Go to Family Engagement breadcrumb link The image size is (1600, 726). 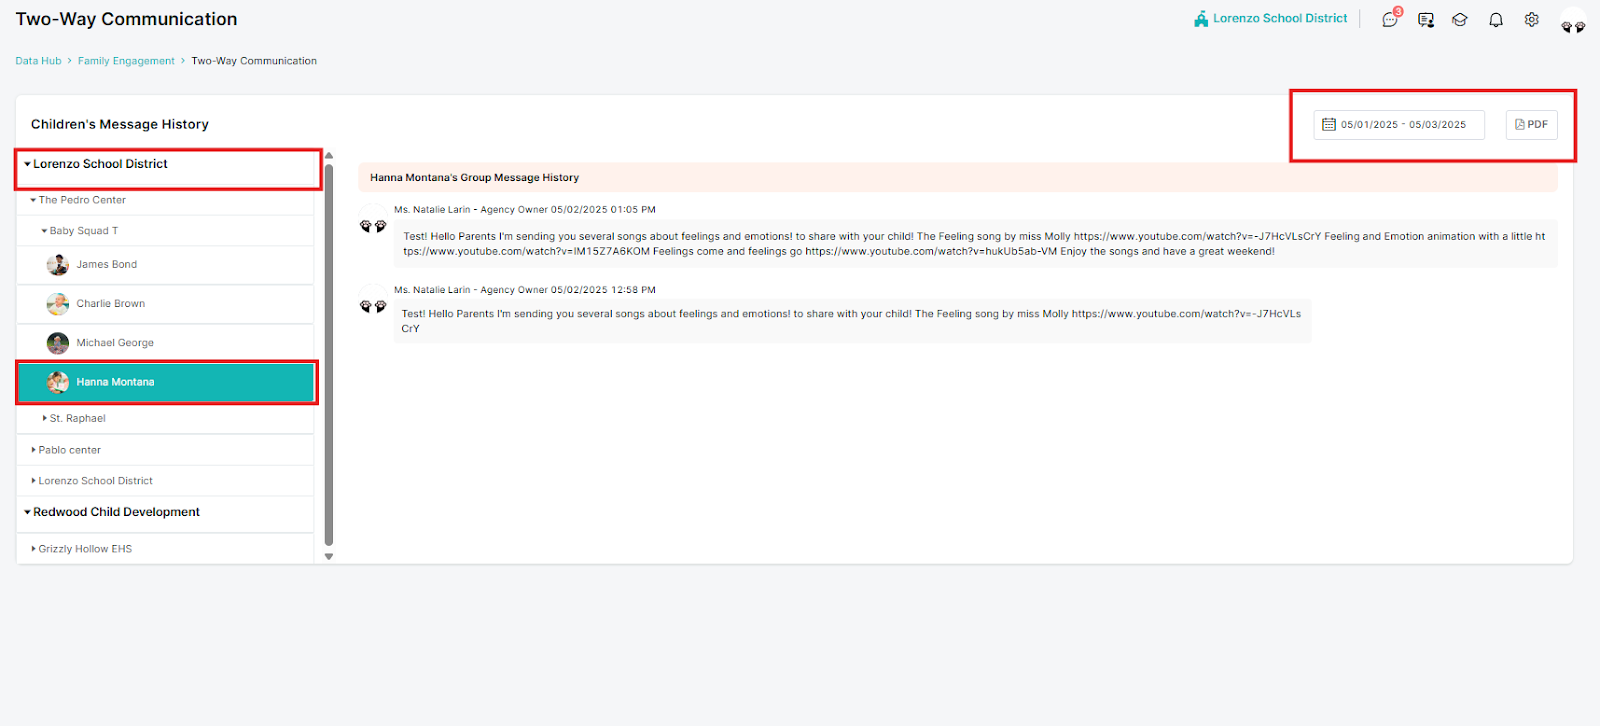(126, 61)
